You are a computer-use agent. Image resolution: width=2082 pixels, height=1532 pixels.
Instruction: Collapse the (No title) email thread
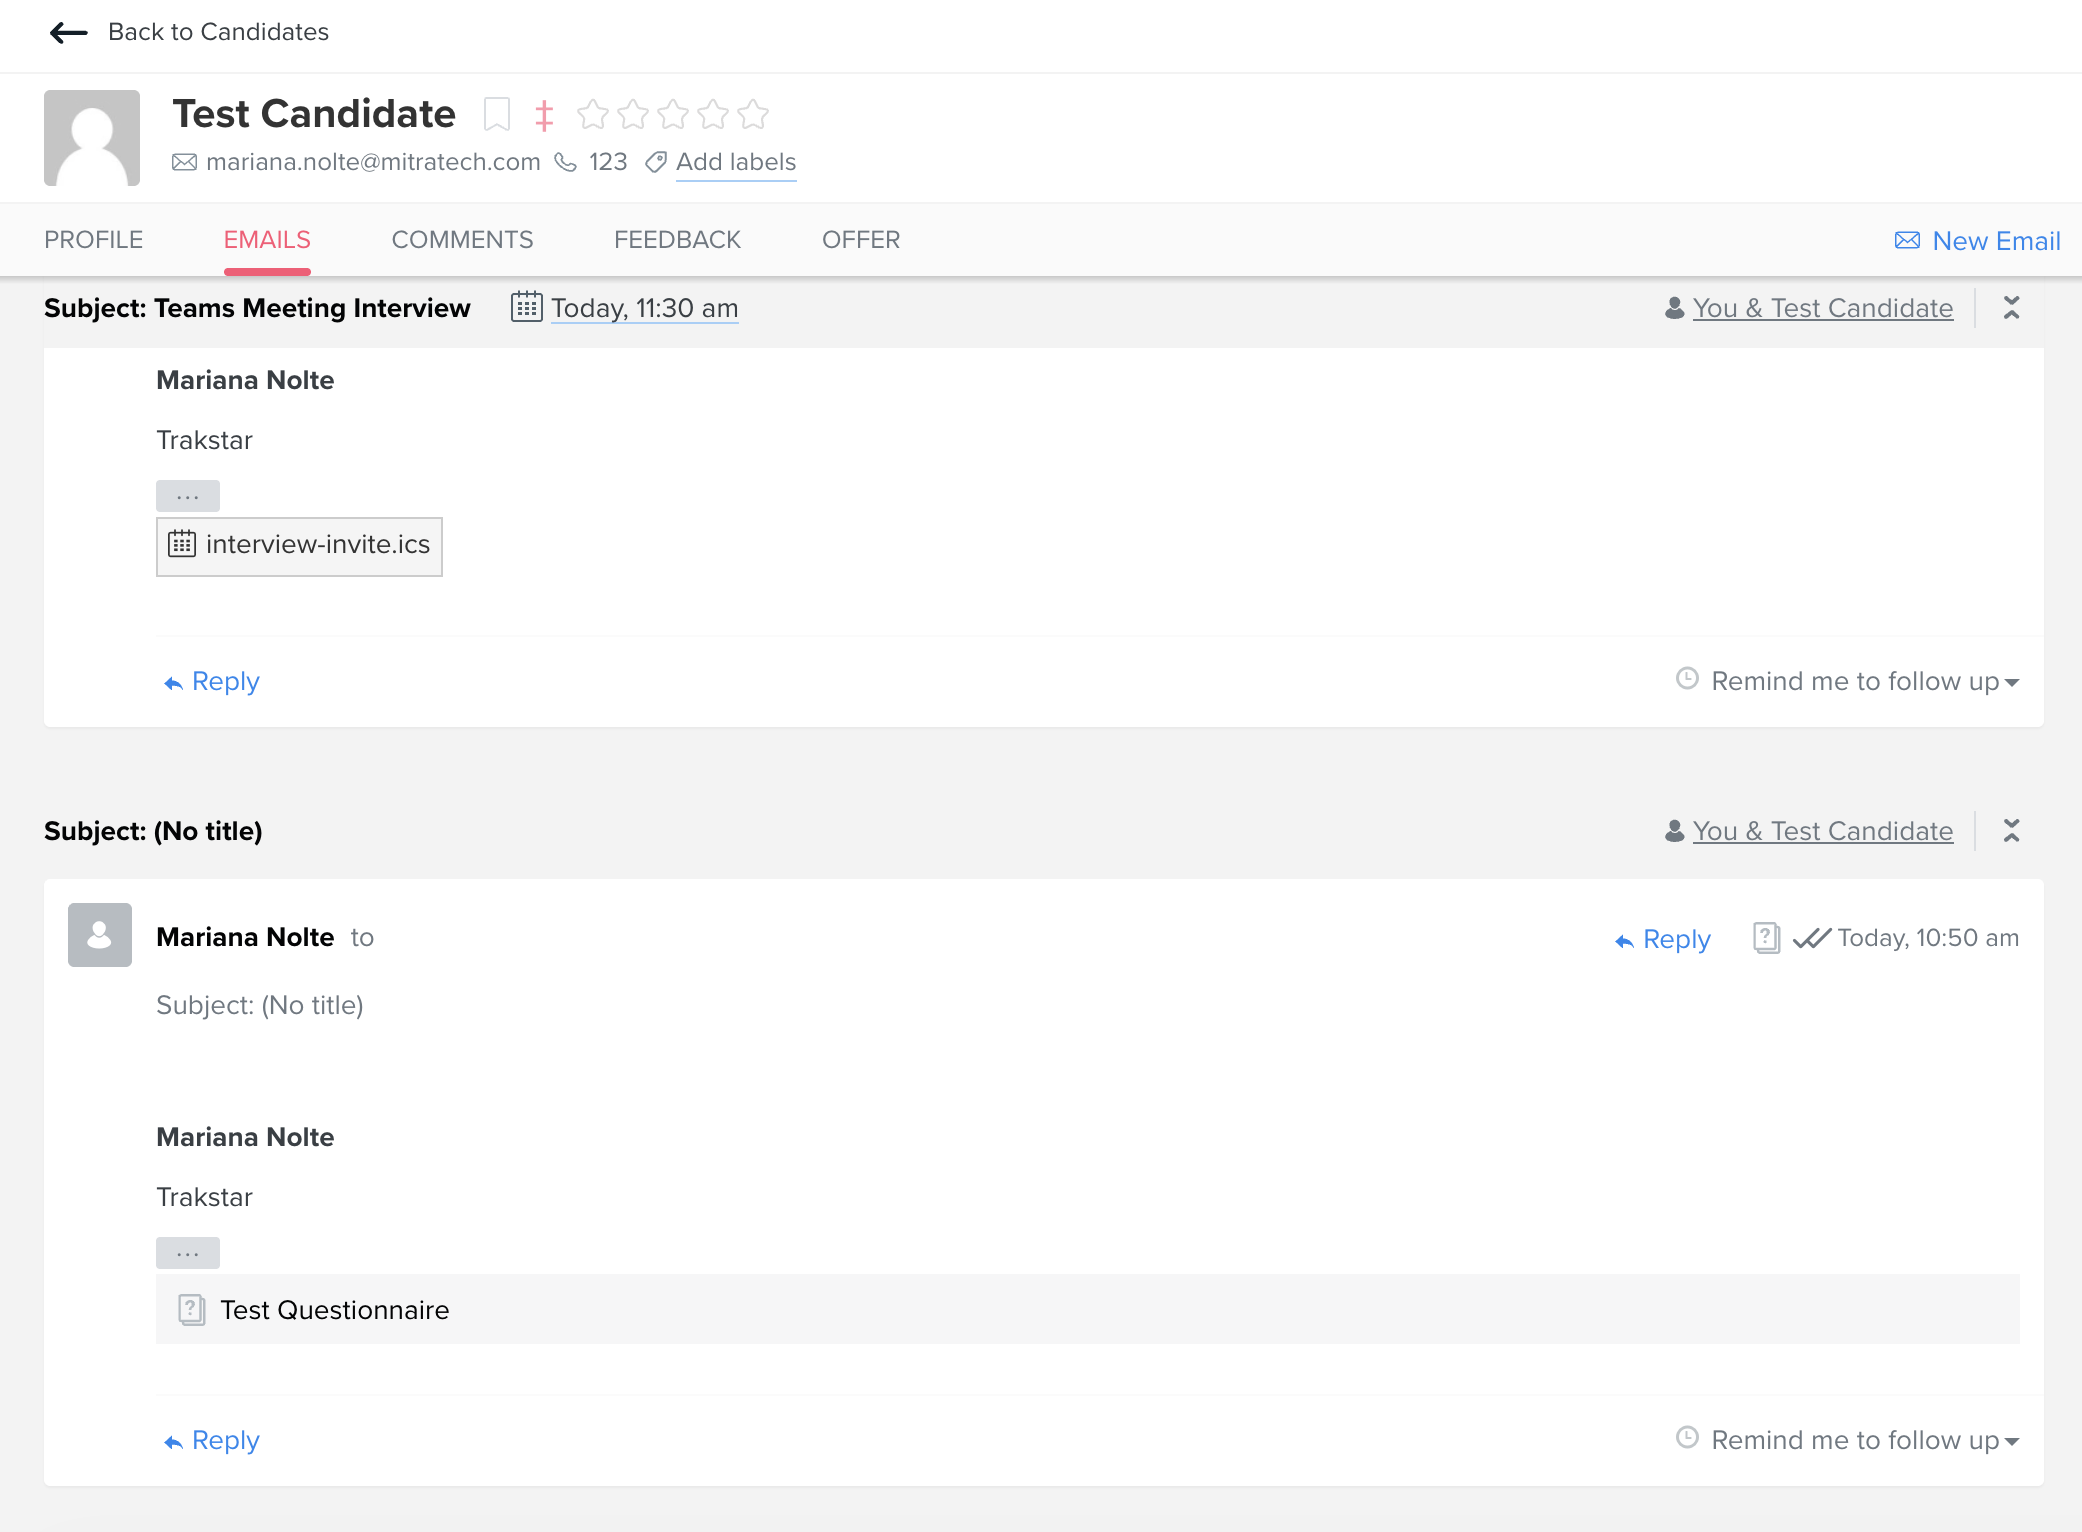pos(2012,831)
